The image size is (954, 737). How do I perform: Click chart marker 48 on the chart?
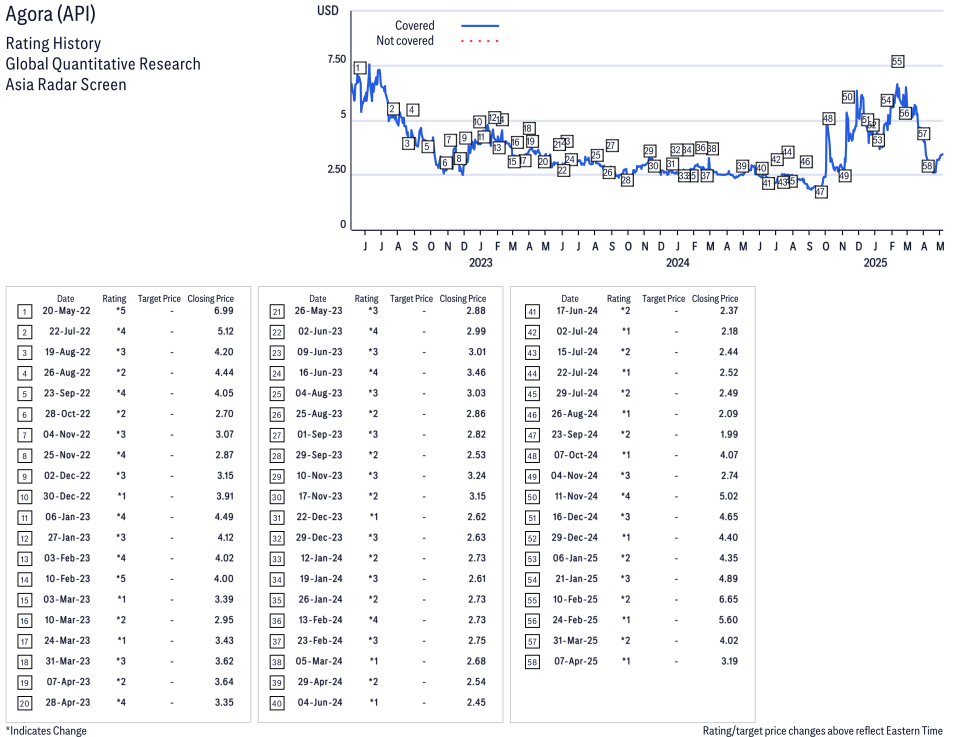828,119
